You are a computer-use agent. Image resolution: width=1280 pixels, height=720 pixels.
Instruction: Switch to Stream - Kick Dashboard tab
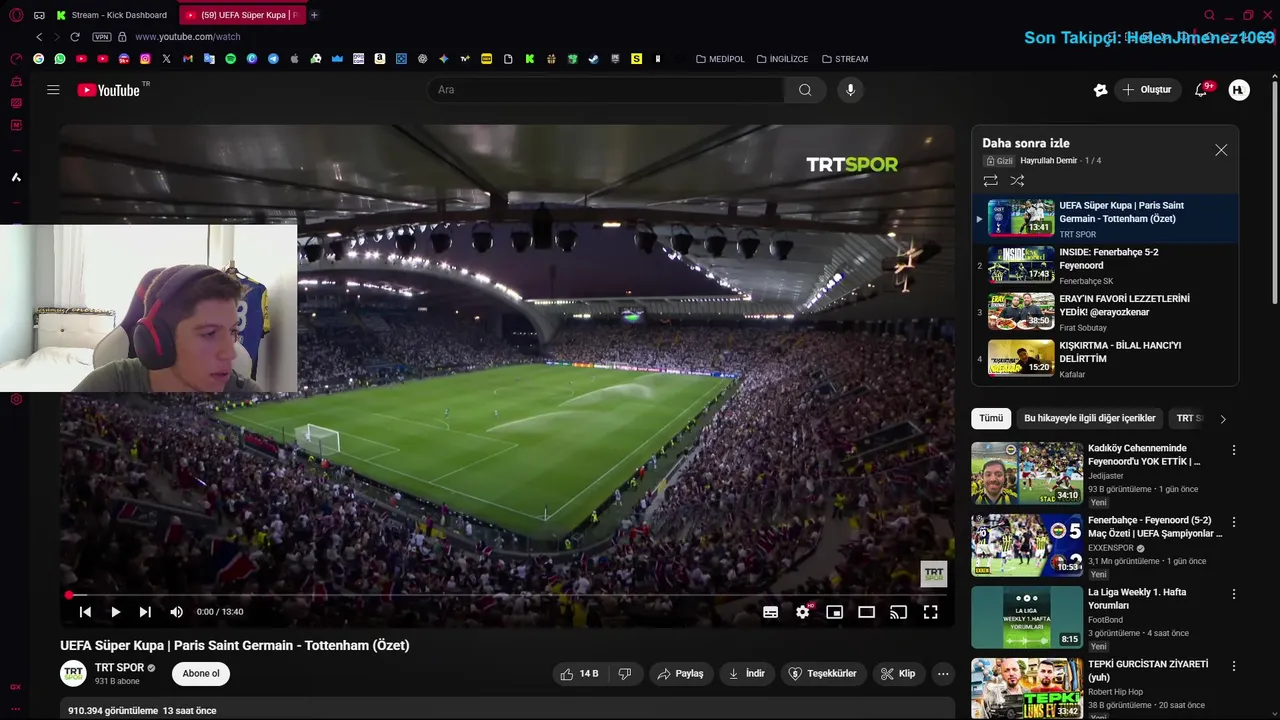point(113,15)
